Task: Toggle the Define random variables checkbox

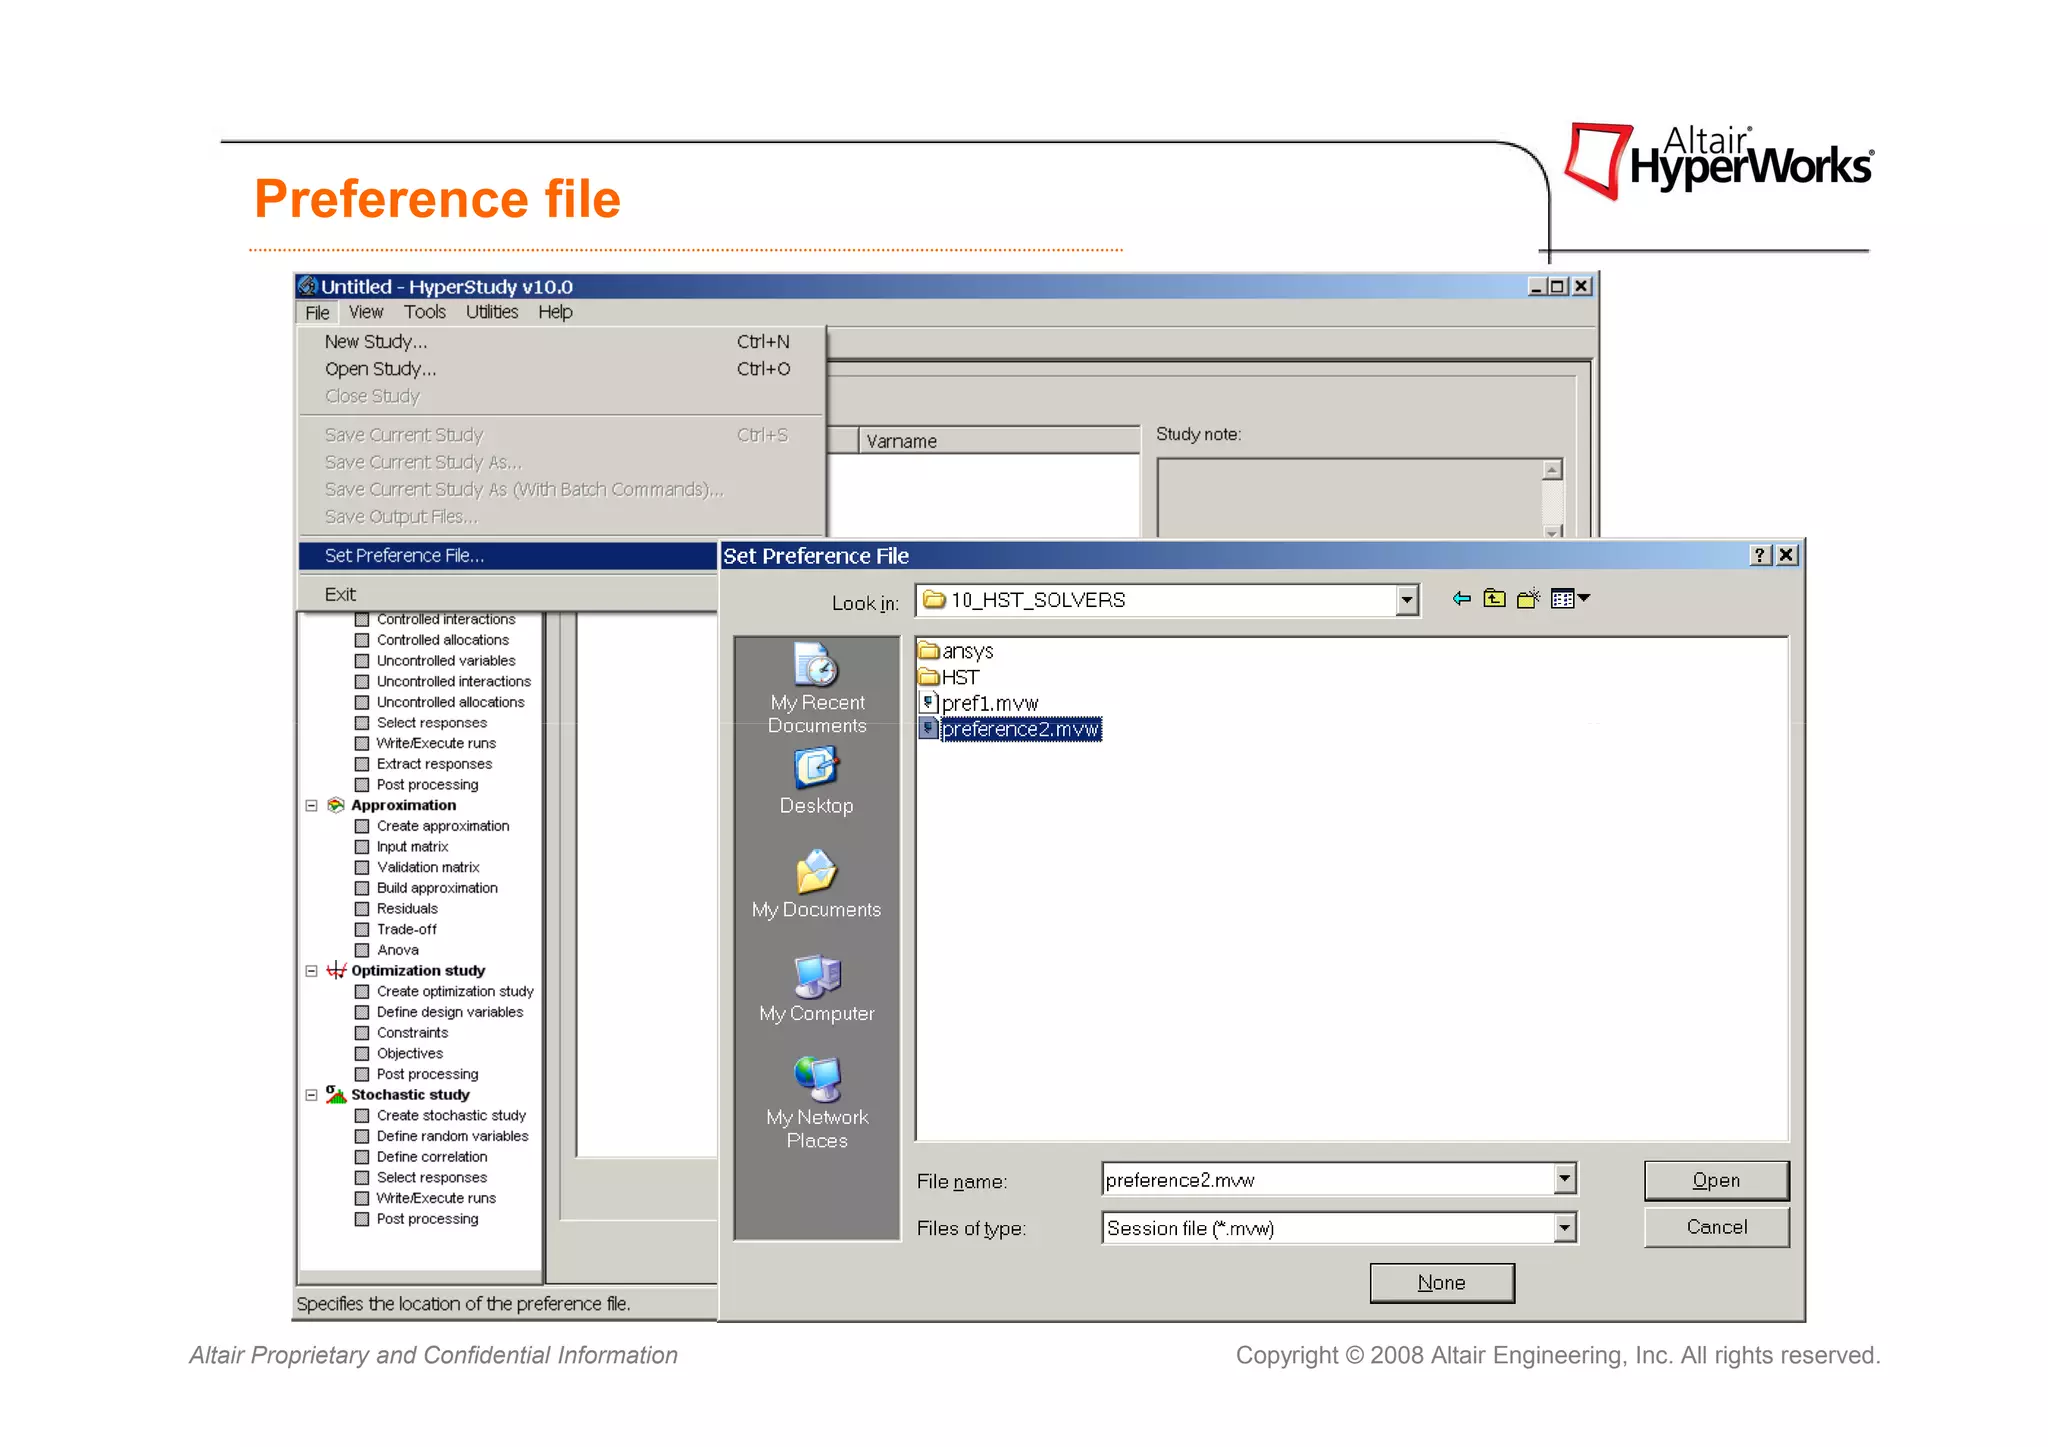Action: pos(362,1136)
